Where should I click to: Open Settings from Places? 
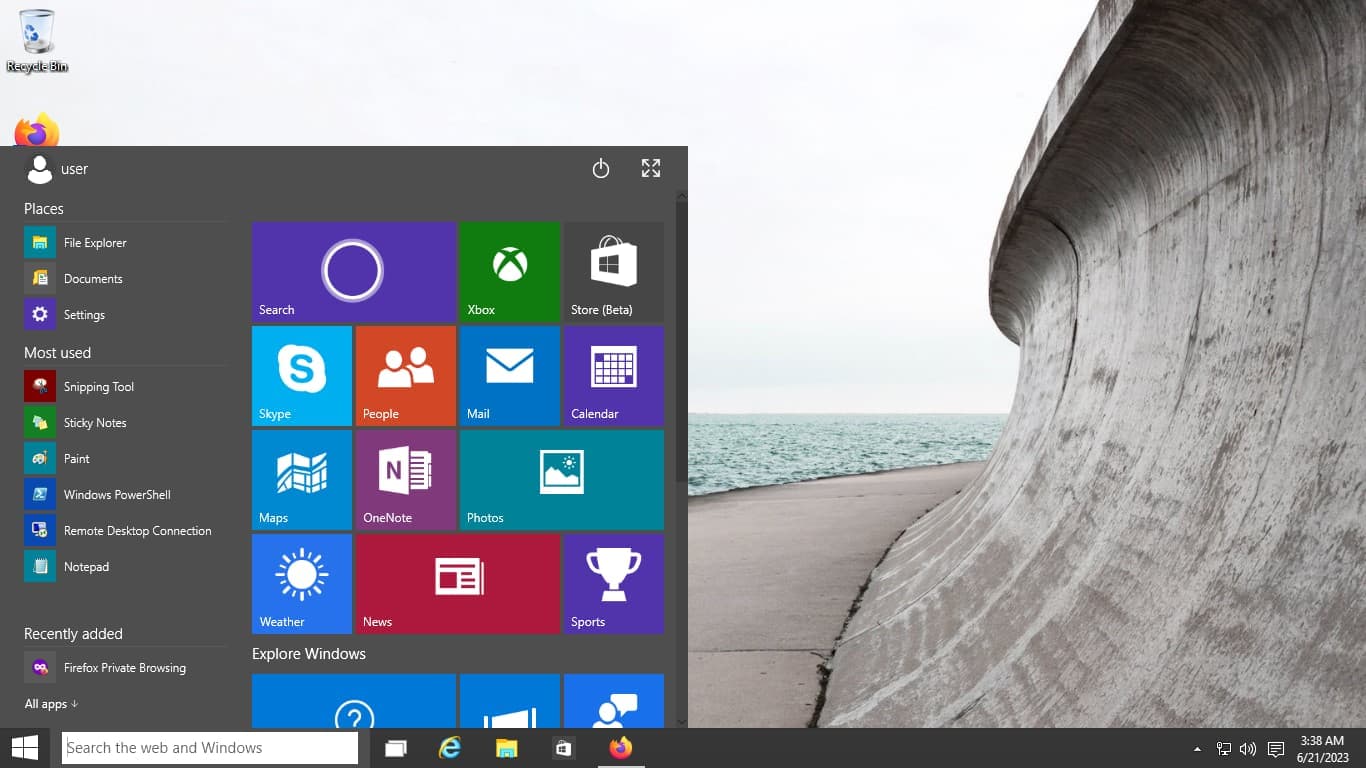126,315
